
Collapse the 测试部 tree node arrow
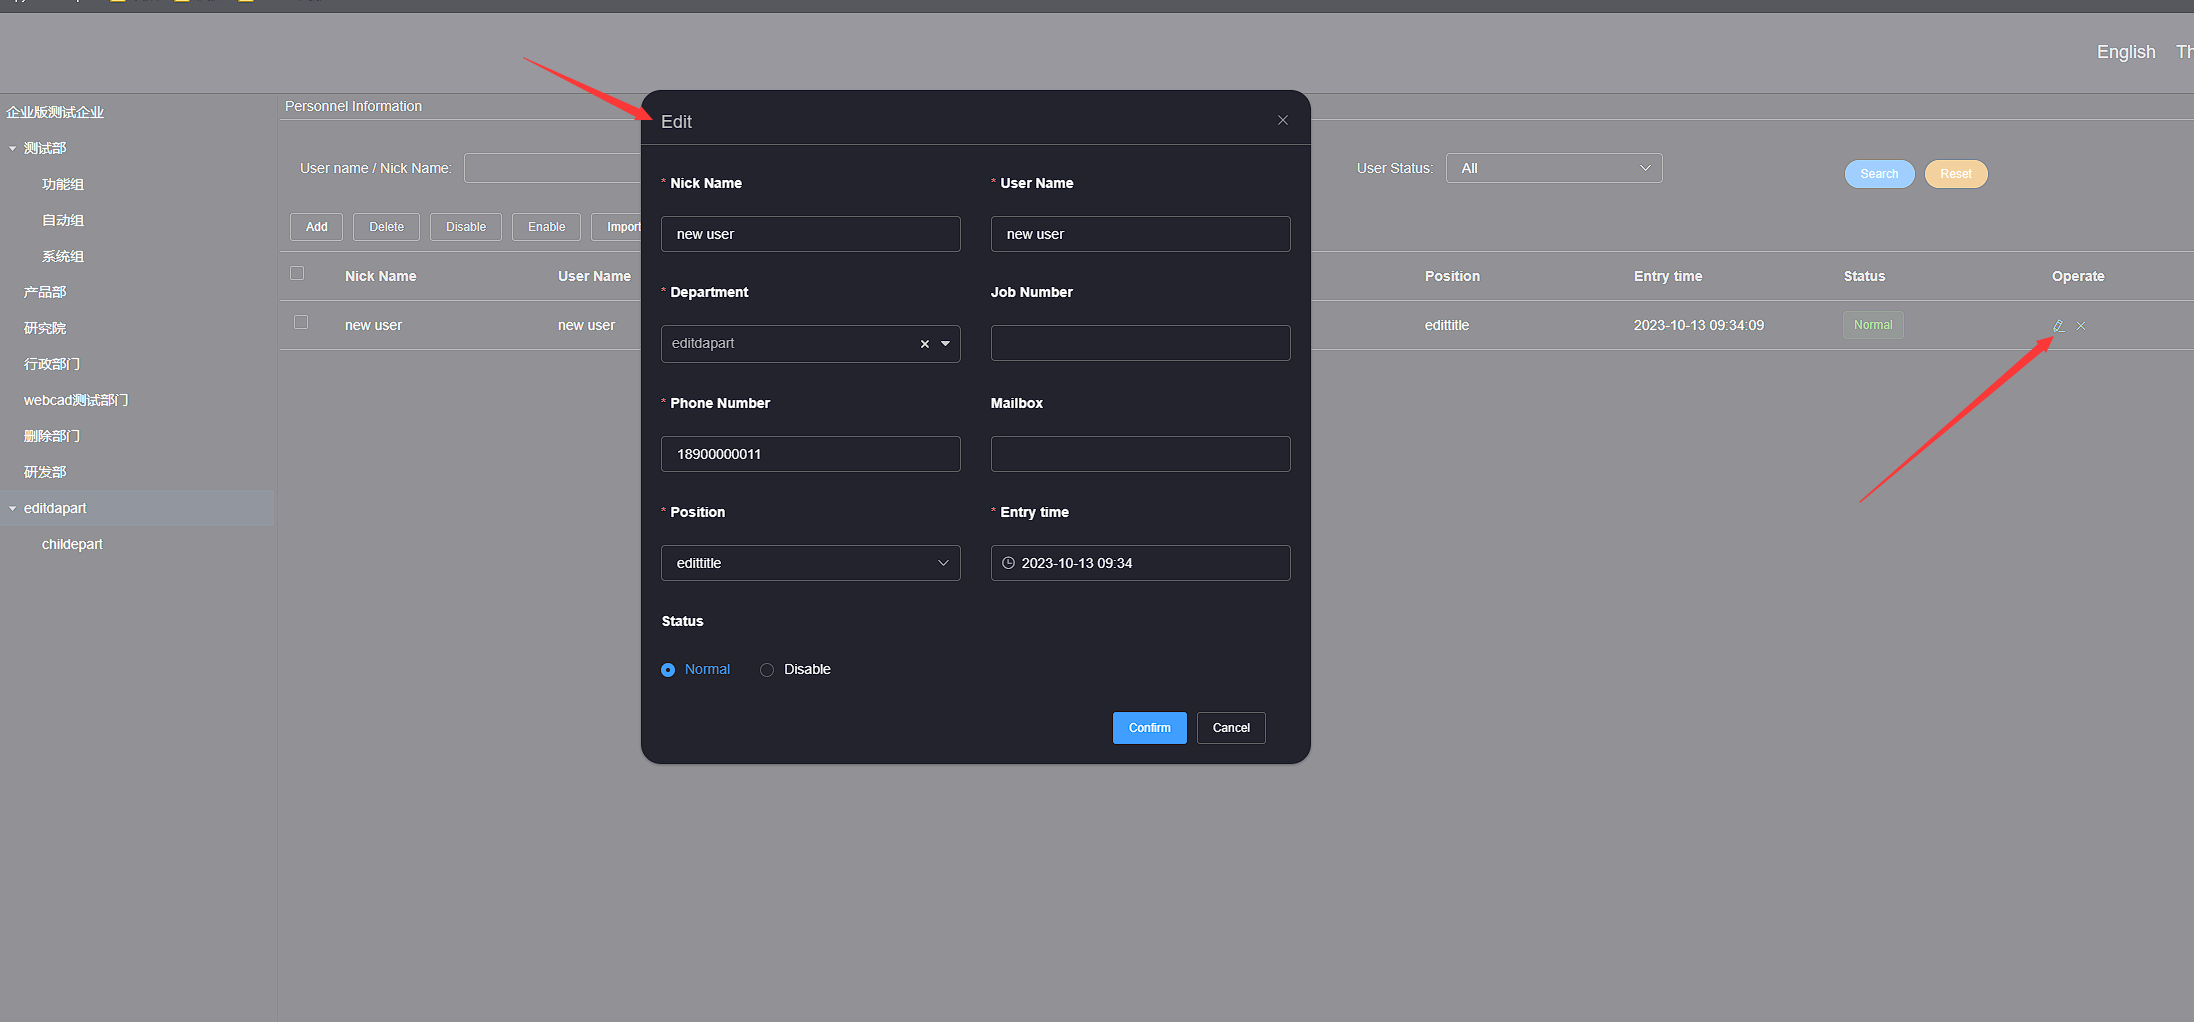tap(13, 148)
